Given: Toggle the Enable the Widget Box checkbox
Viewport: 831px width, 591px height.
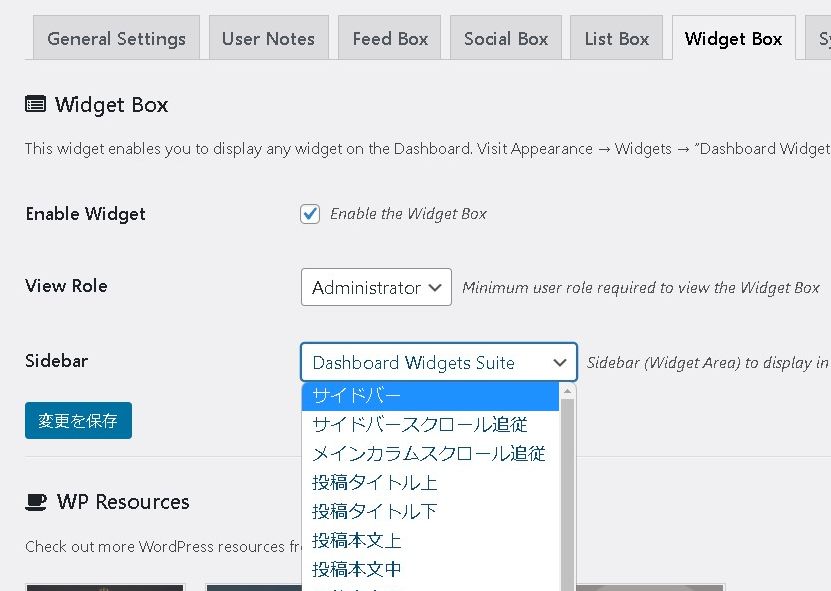Looking at the screenshot, I should tap(310, 214).
